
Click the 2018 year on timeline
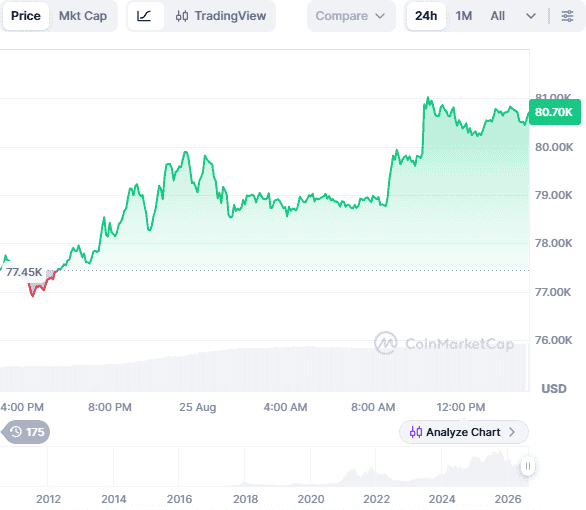point(246,499)
